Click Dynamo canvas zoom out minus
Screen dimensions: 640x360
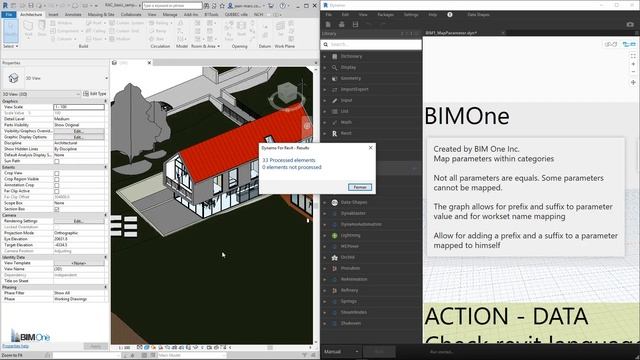click(x=633, y=72)
